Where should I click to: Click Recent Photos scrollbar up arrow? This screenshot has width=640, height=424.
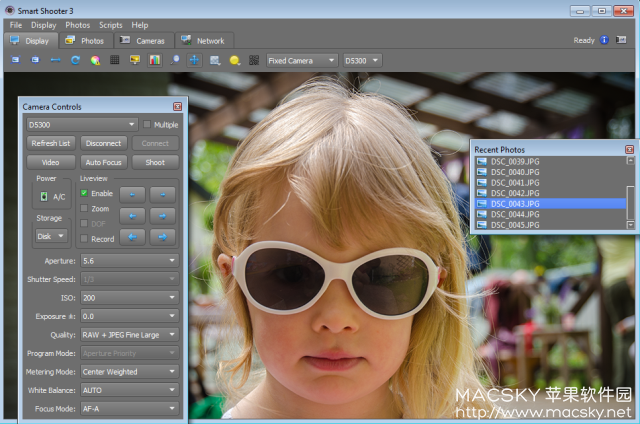coord(631,160)
